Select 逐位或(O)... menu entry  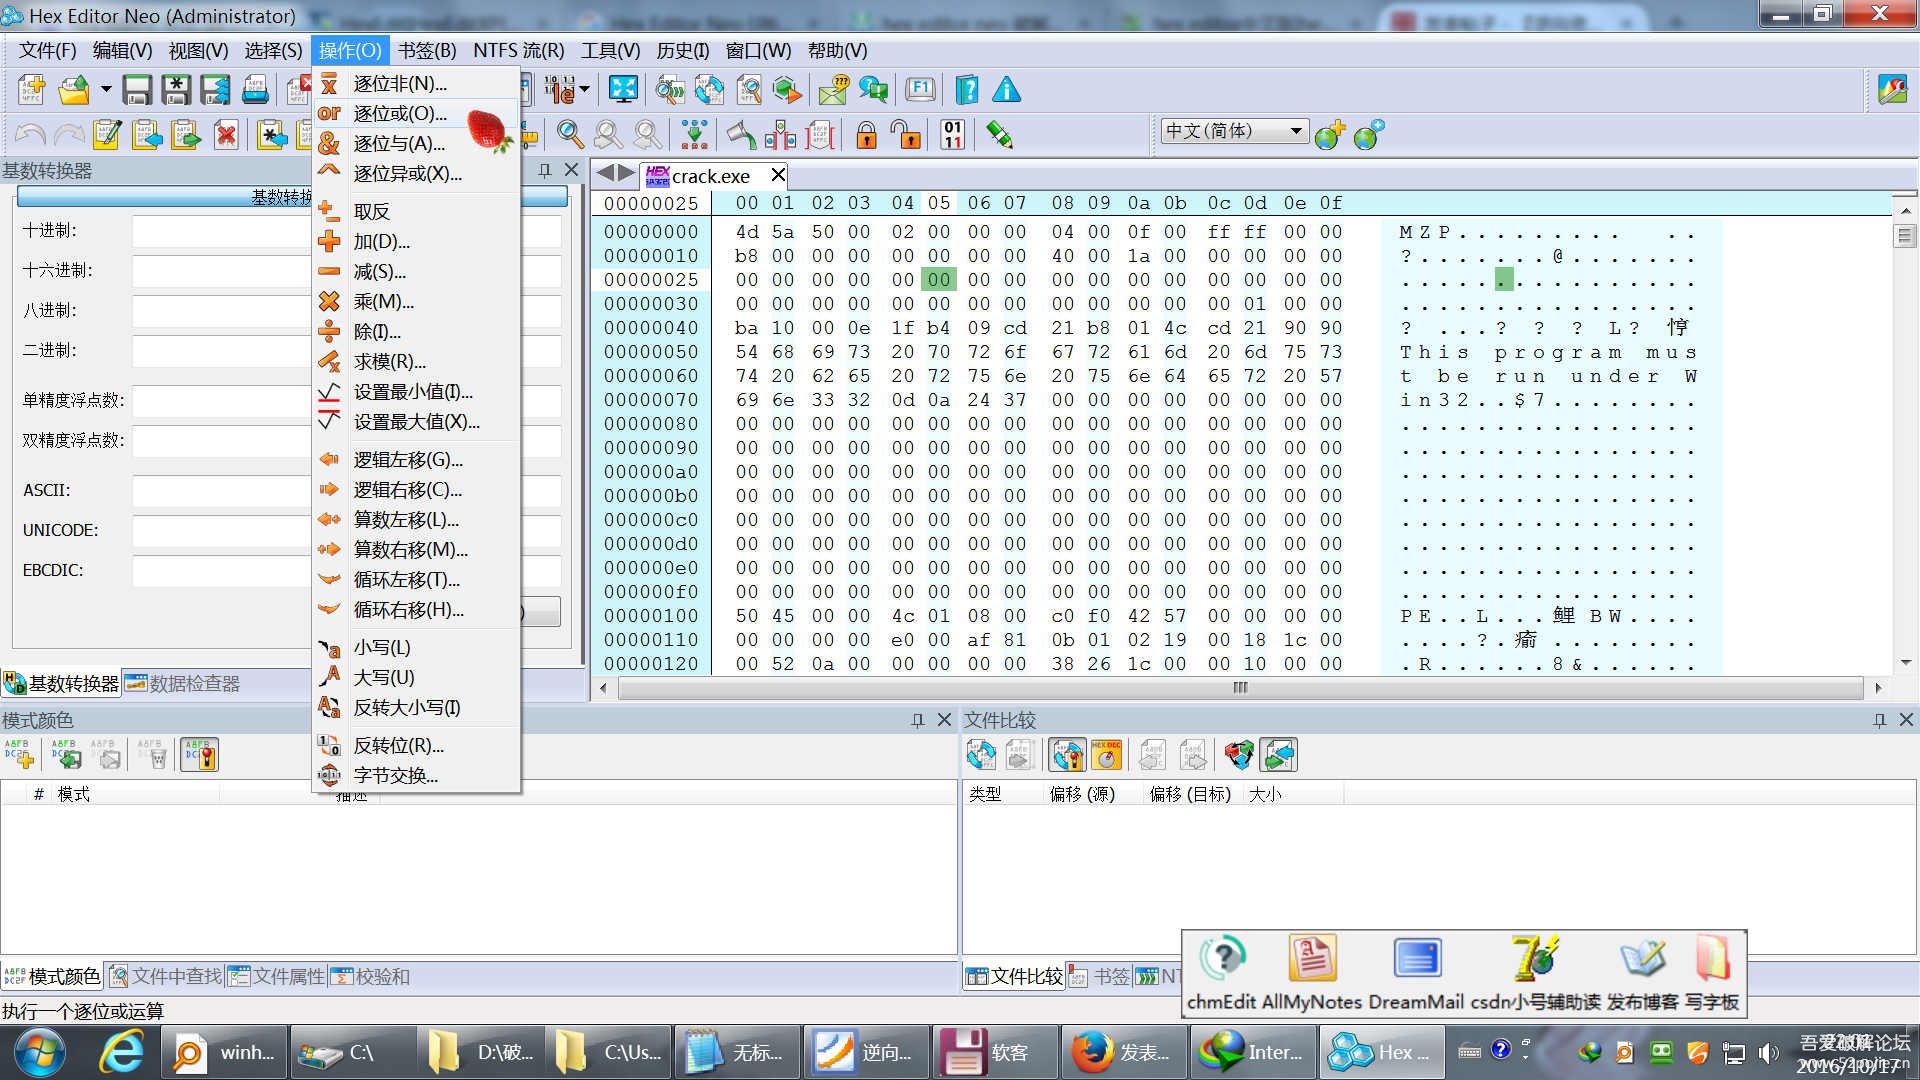pyautogui.click(x=415, y=113)
